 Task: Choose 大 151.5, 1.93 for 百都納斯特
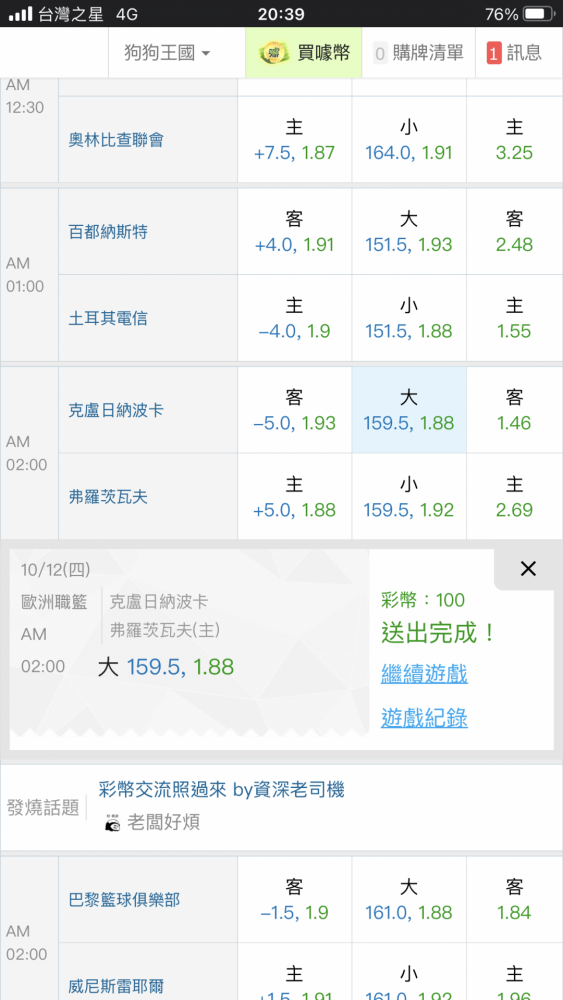tap(409, 232)
